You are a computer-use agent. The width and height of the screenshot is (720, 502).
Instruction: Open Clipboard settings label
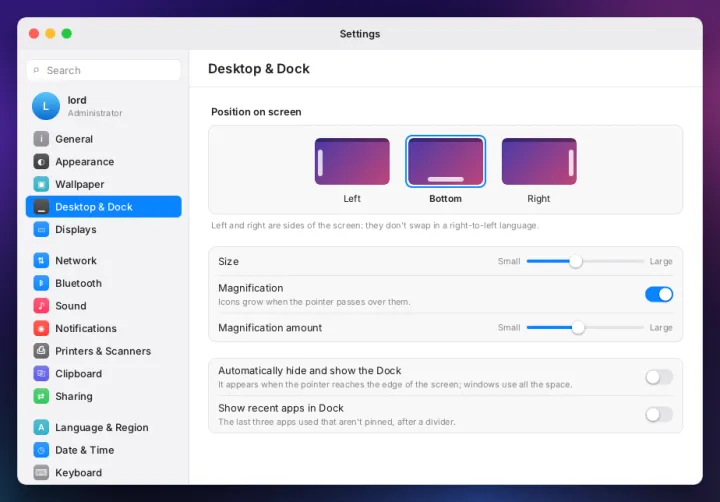[79, 374]
